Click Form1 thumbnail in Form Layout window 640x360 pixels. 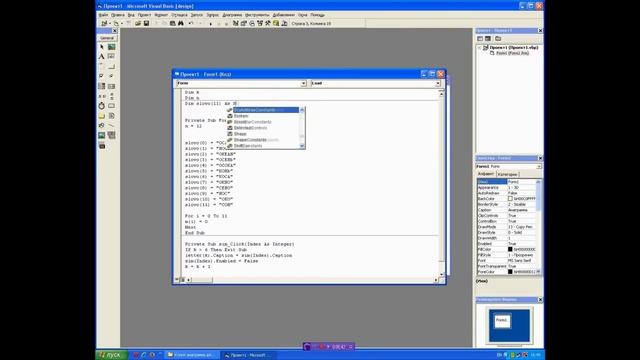(502, 321)
